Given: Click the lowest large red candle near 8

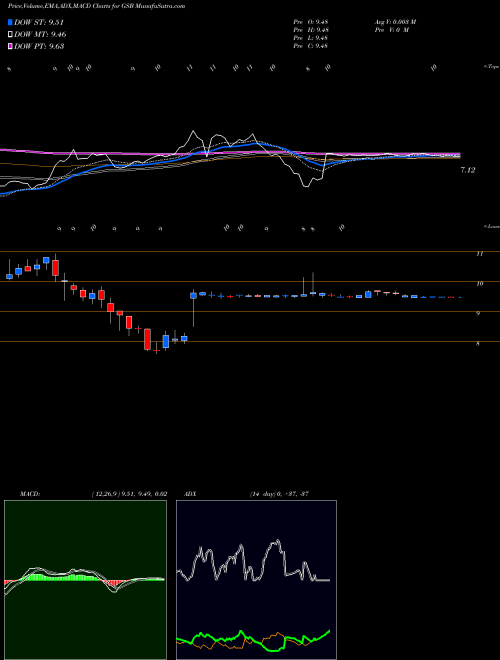Looking at the screenshot, I should (x=147, y=339).
